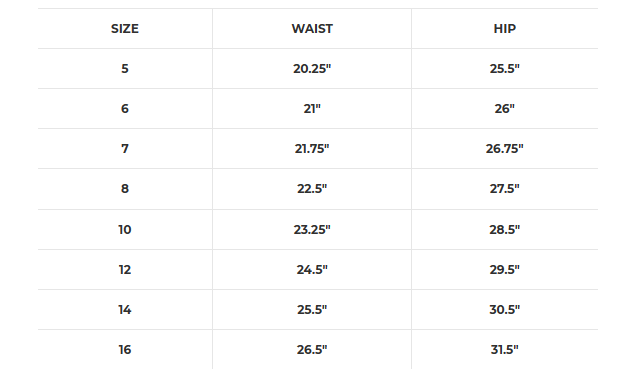636x378 pixels.
Task: Select the size 5 row label
Action: coord(125,69)
